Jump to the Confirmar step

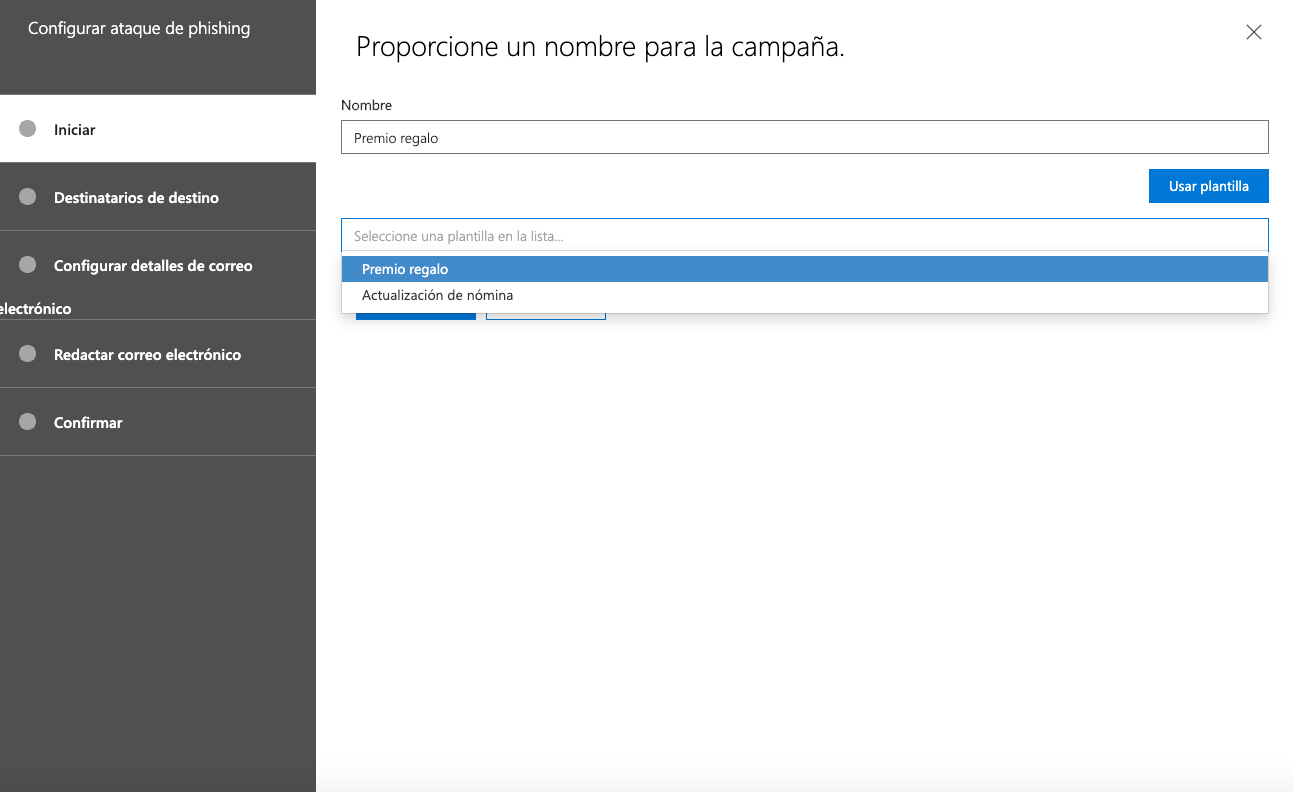pos(88,423)
